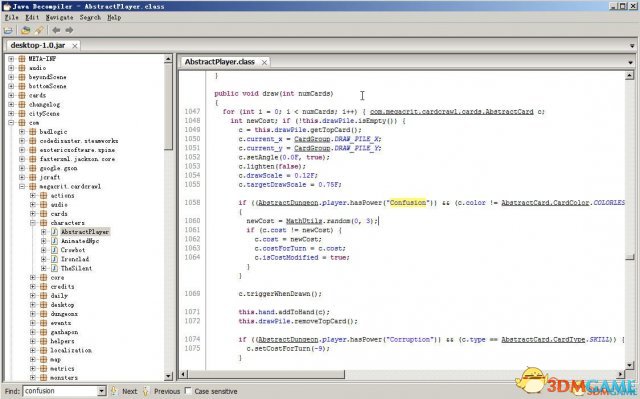Click the Open File toolbar icon

[8, 30]
